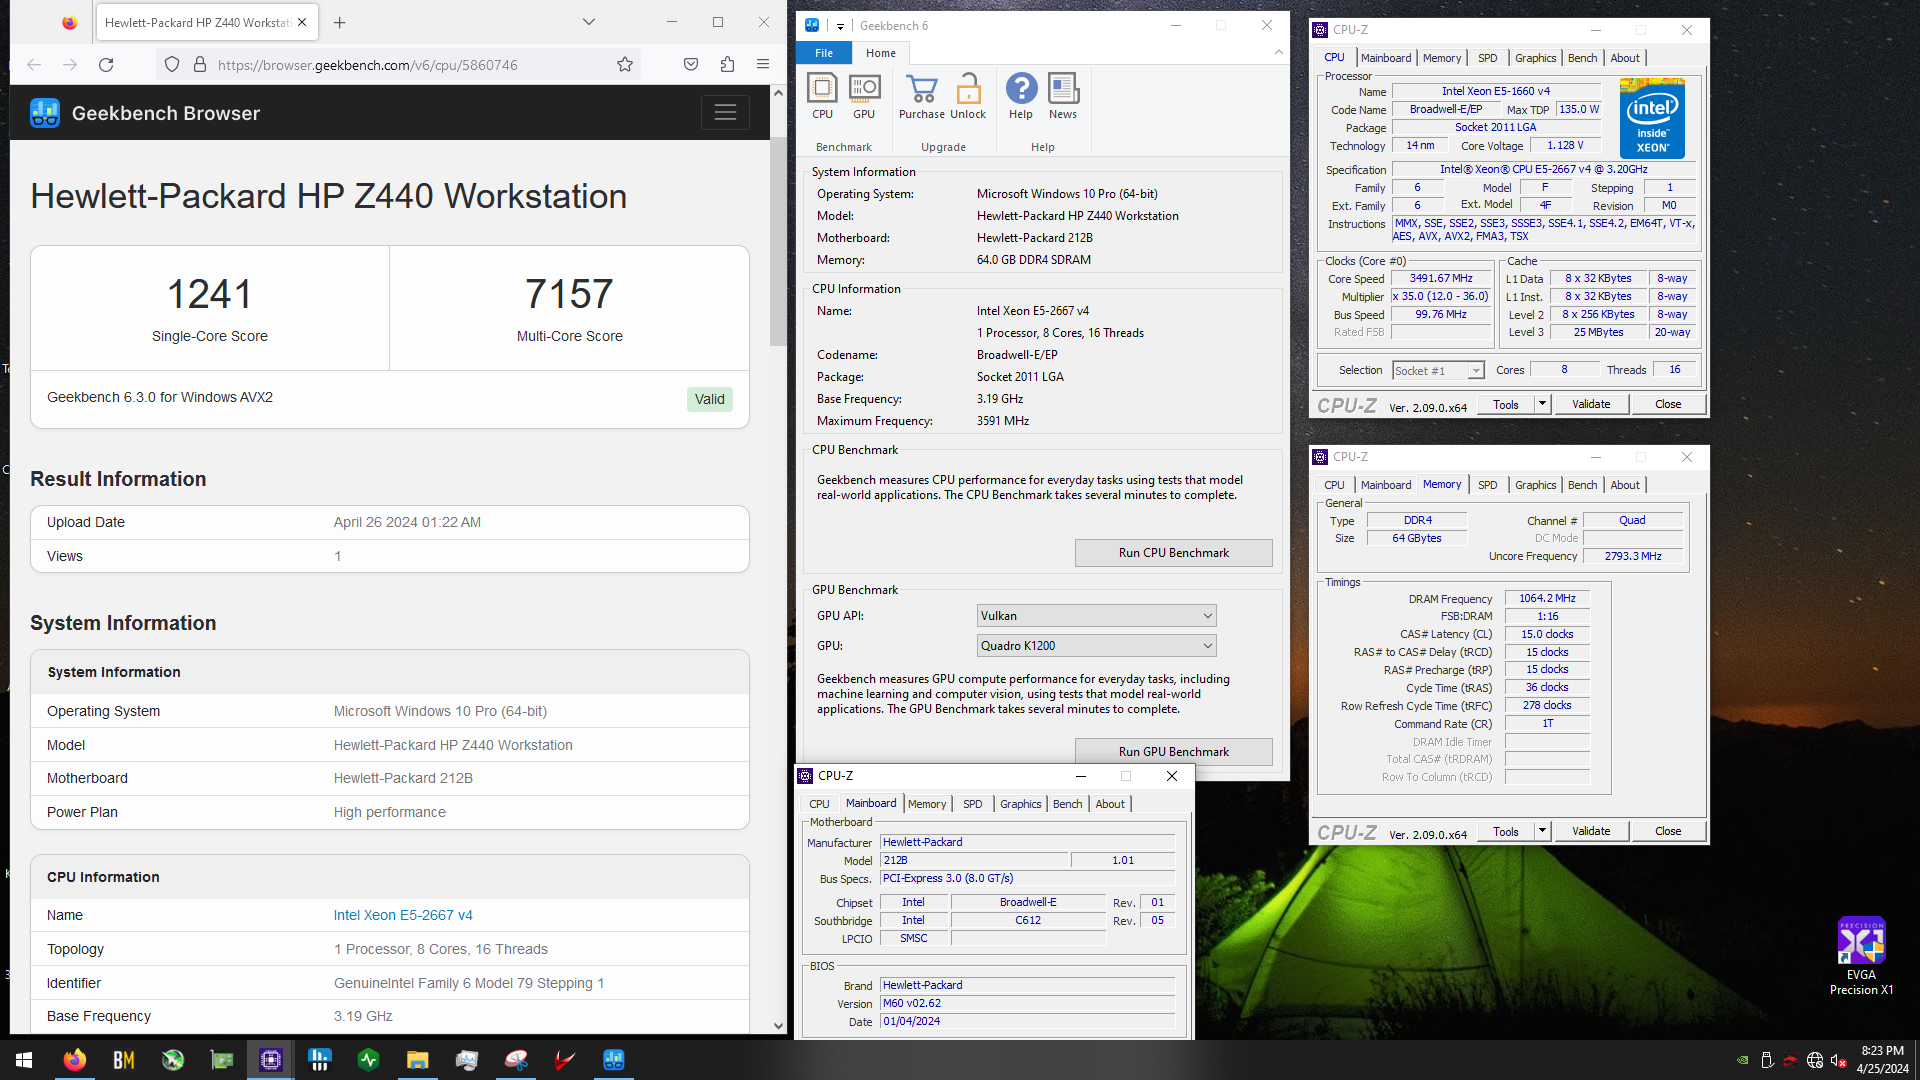Switch to Bench tab in Mainboard CPU-Z window

(1067, 804)
